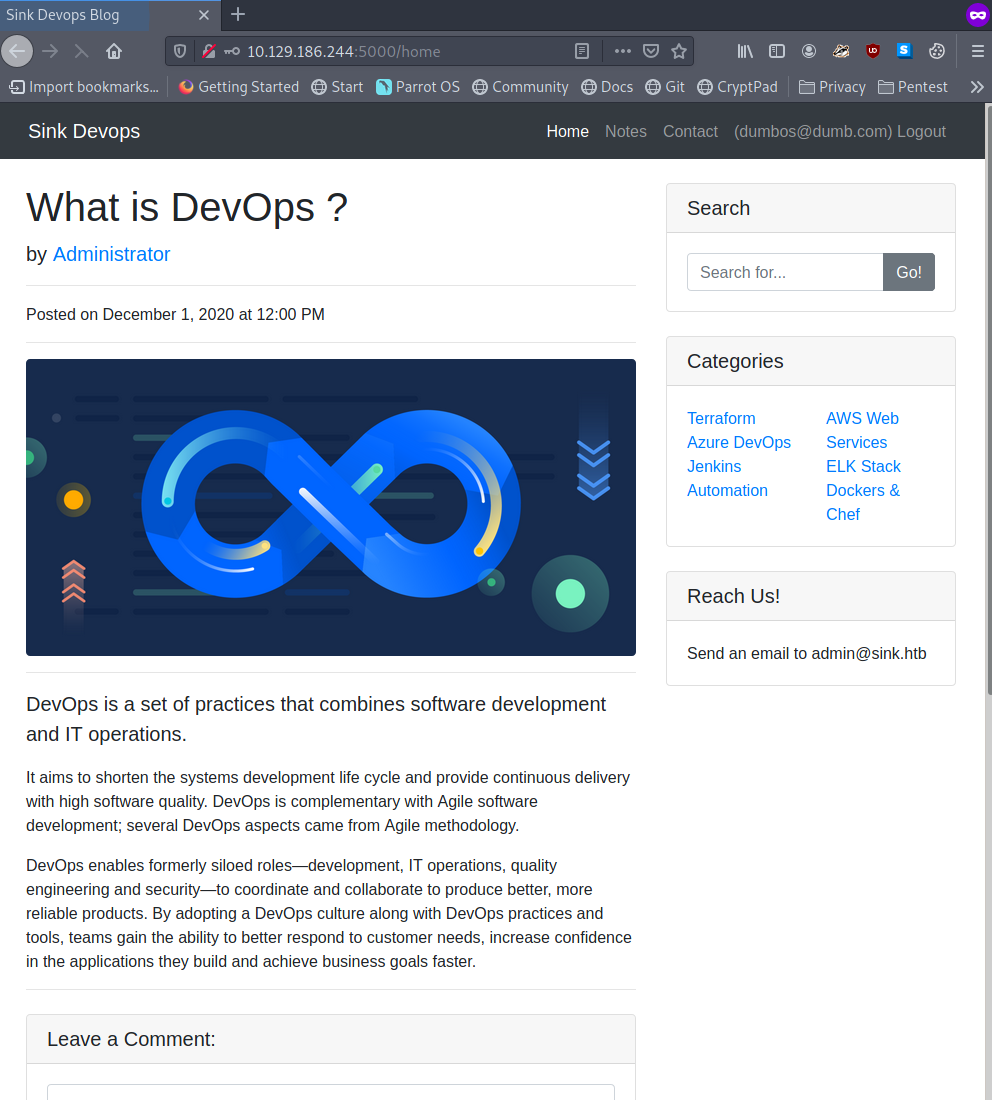Open the Notes page in navbar

coord(625,131)
